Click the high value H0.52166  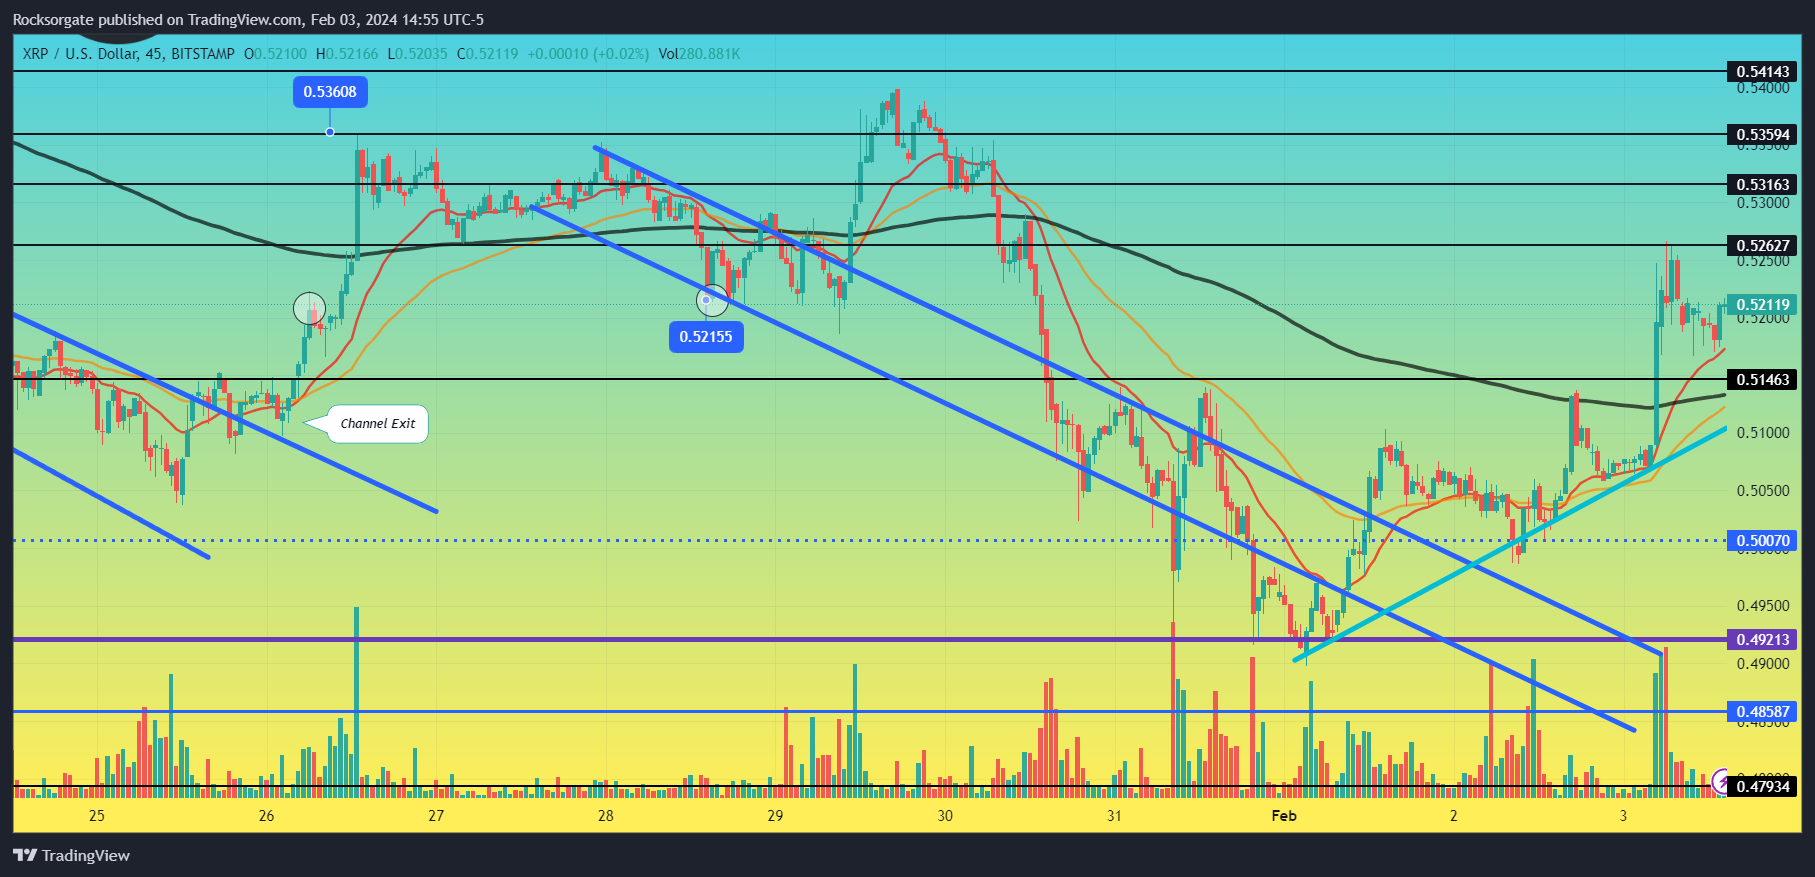pos(347,54)
